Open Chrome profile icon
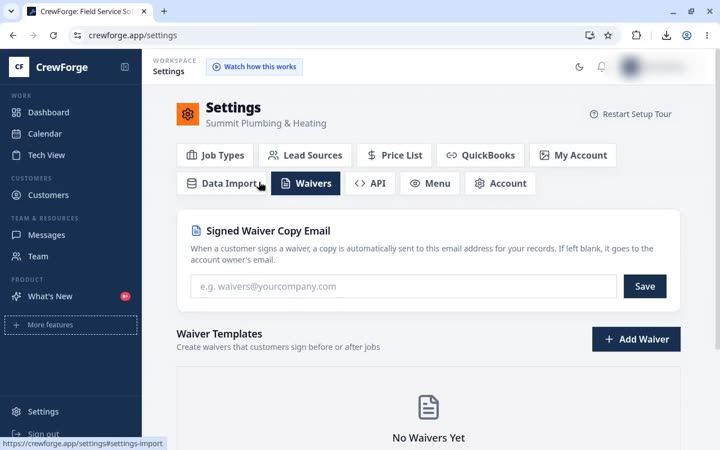This screenshot has width=720, height=450. (686, 35)
